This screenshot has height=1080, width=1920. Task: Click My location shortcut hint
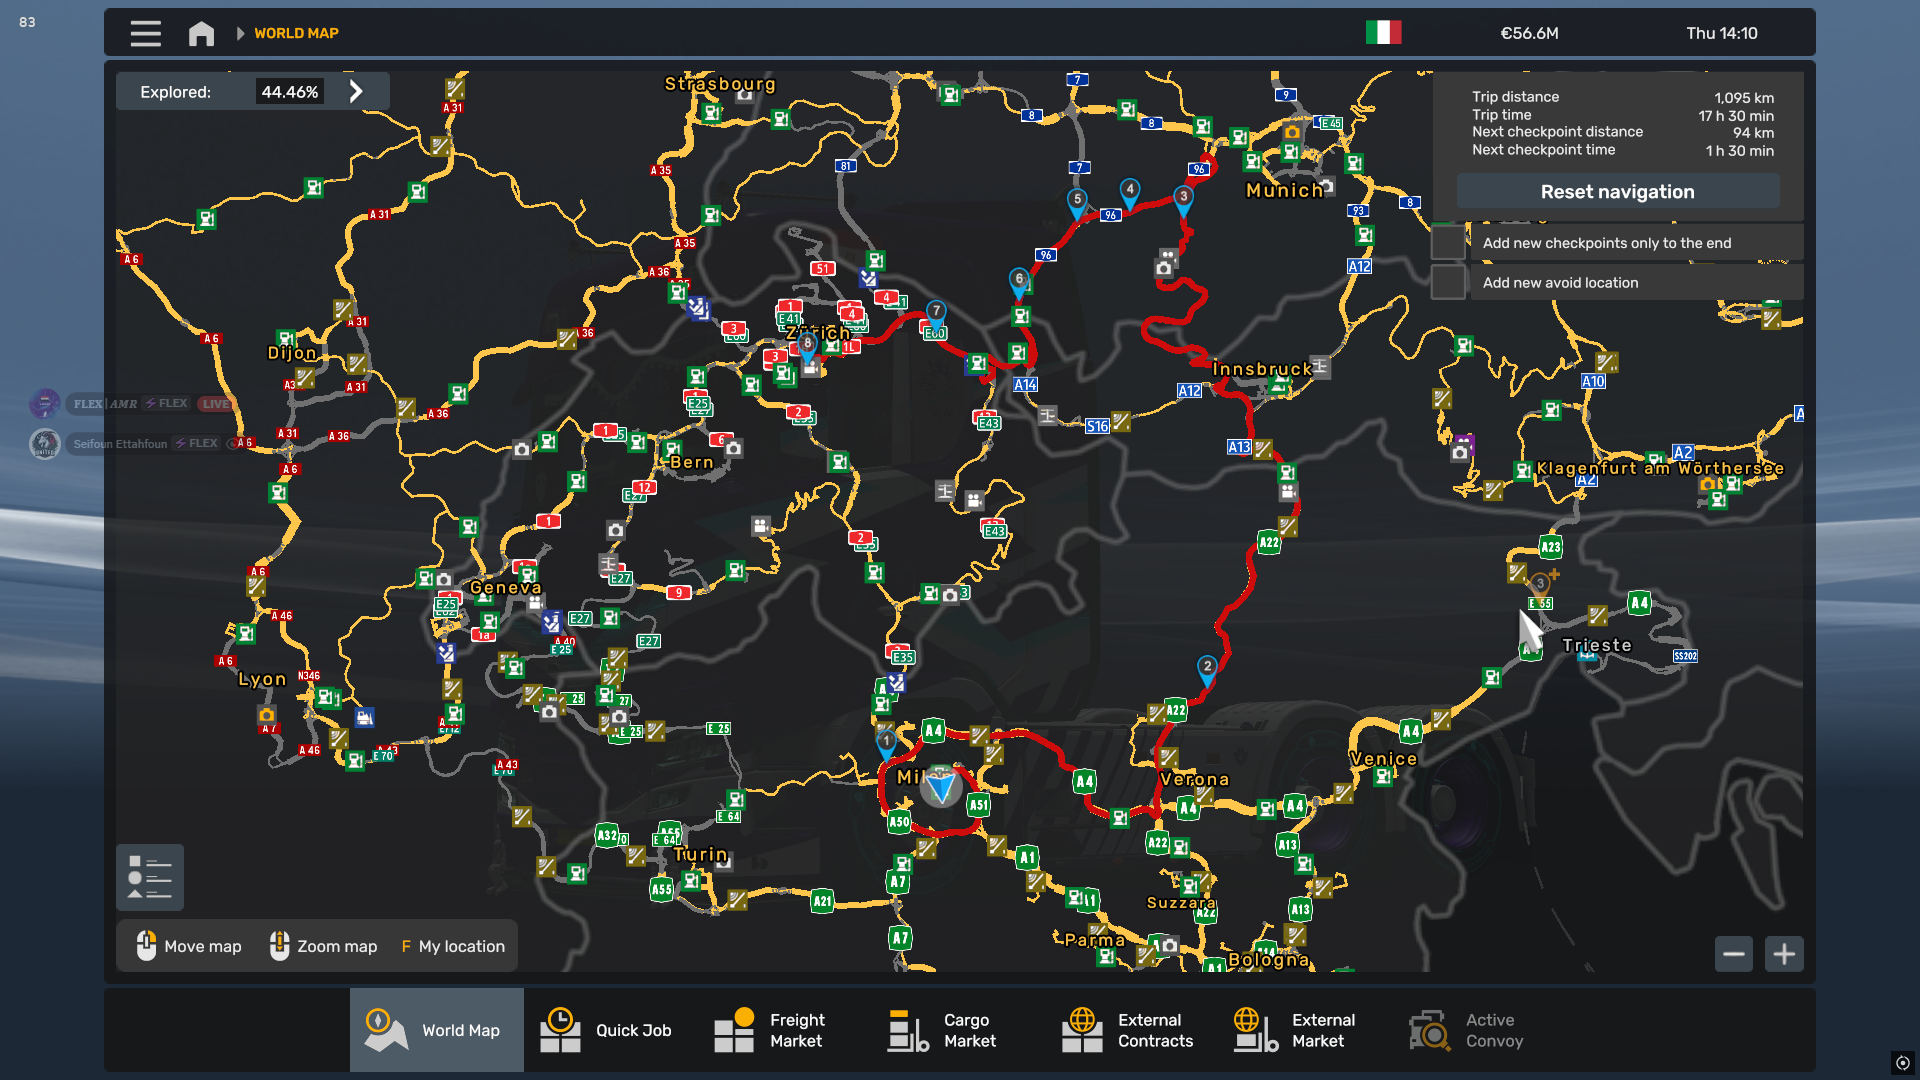click(453, 946)
